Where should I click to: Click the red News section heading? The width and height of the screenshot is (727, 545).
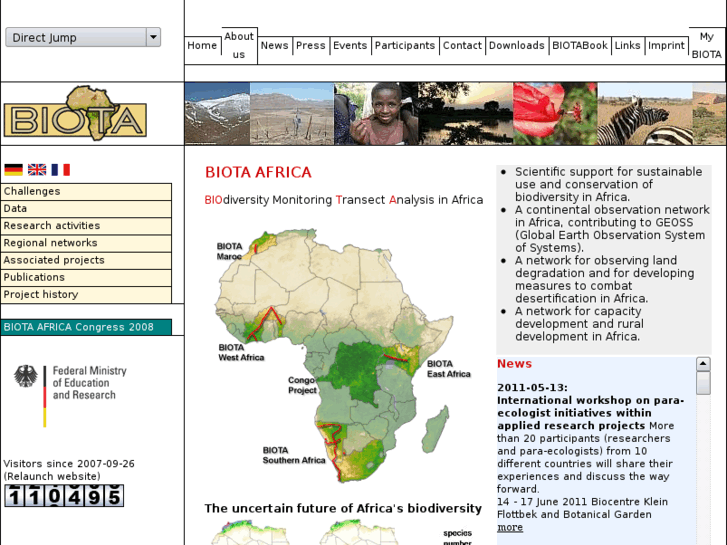pos(514,364)
